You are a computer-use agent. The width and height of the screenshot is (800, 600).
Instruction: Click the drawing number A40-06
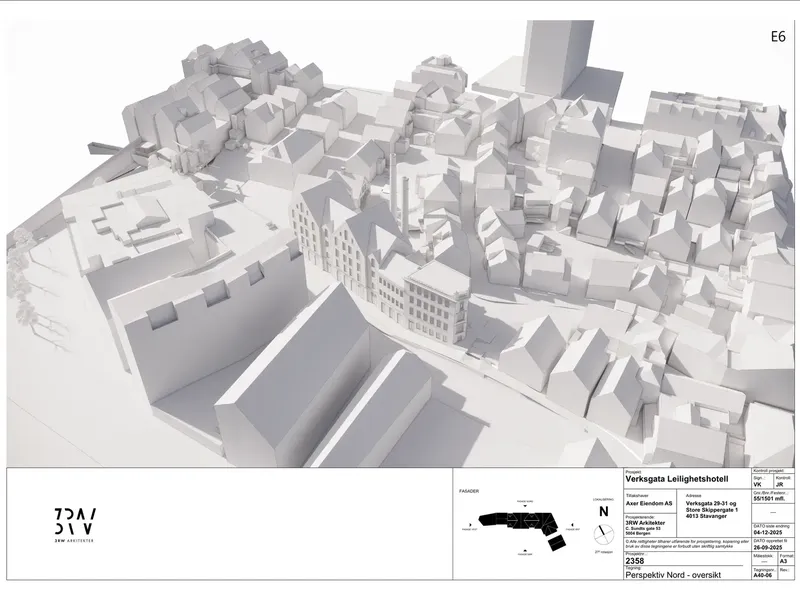coord(762,575)
